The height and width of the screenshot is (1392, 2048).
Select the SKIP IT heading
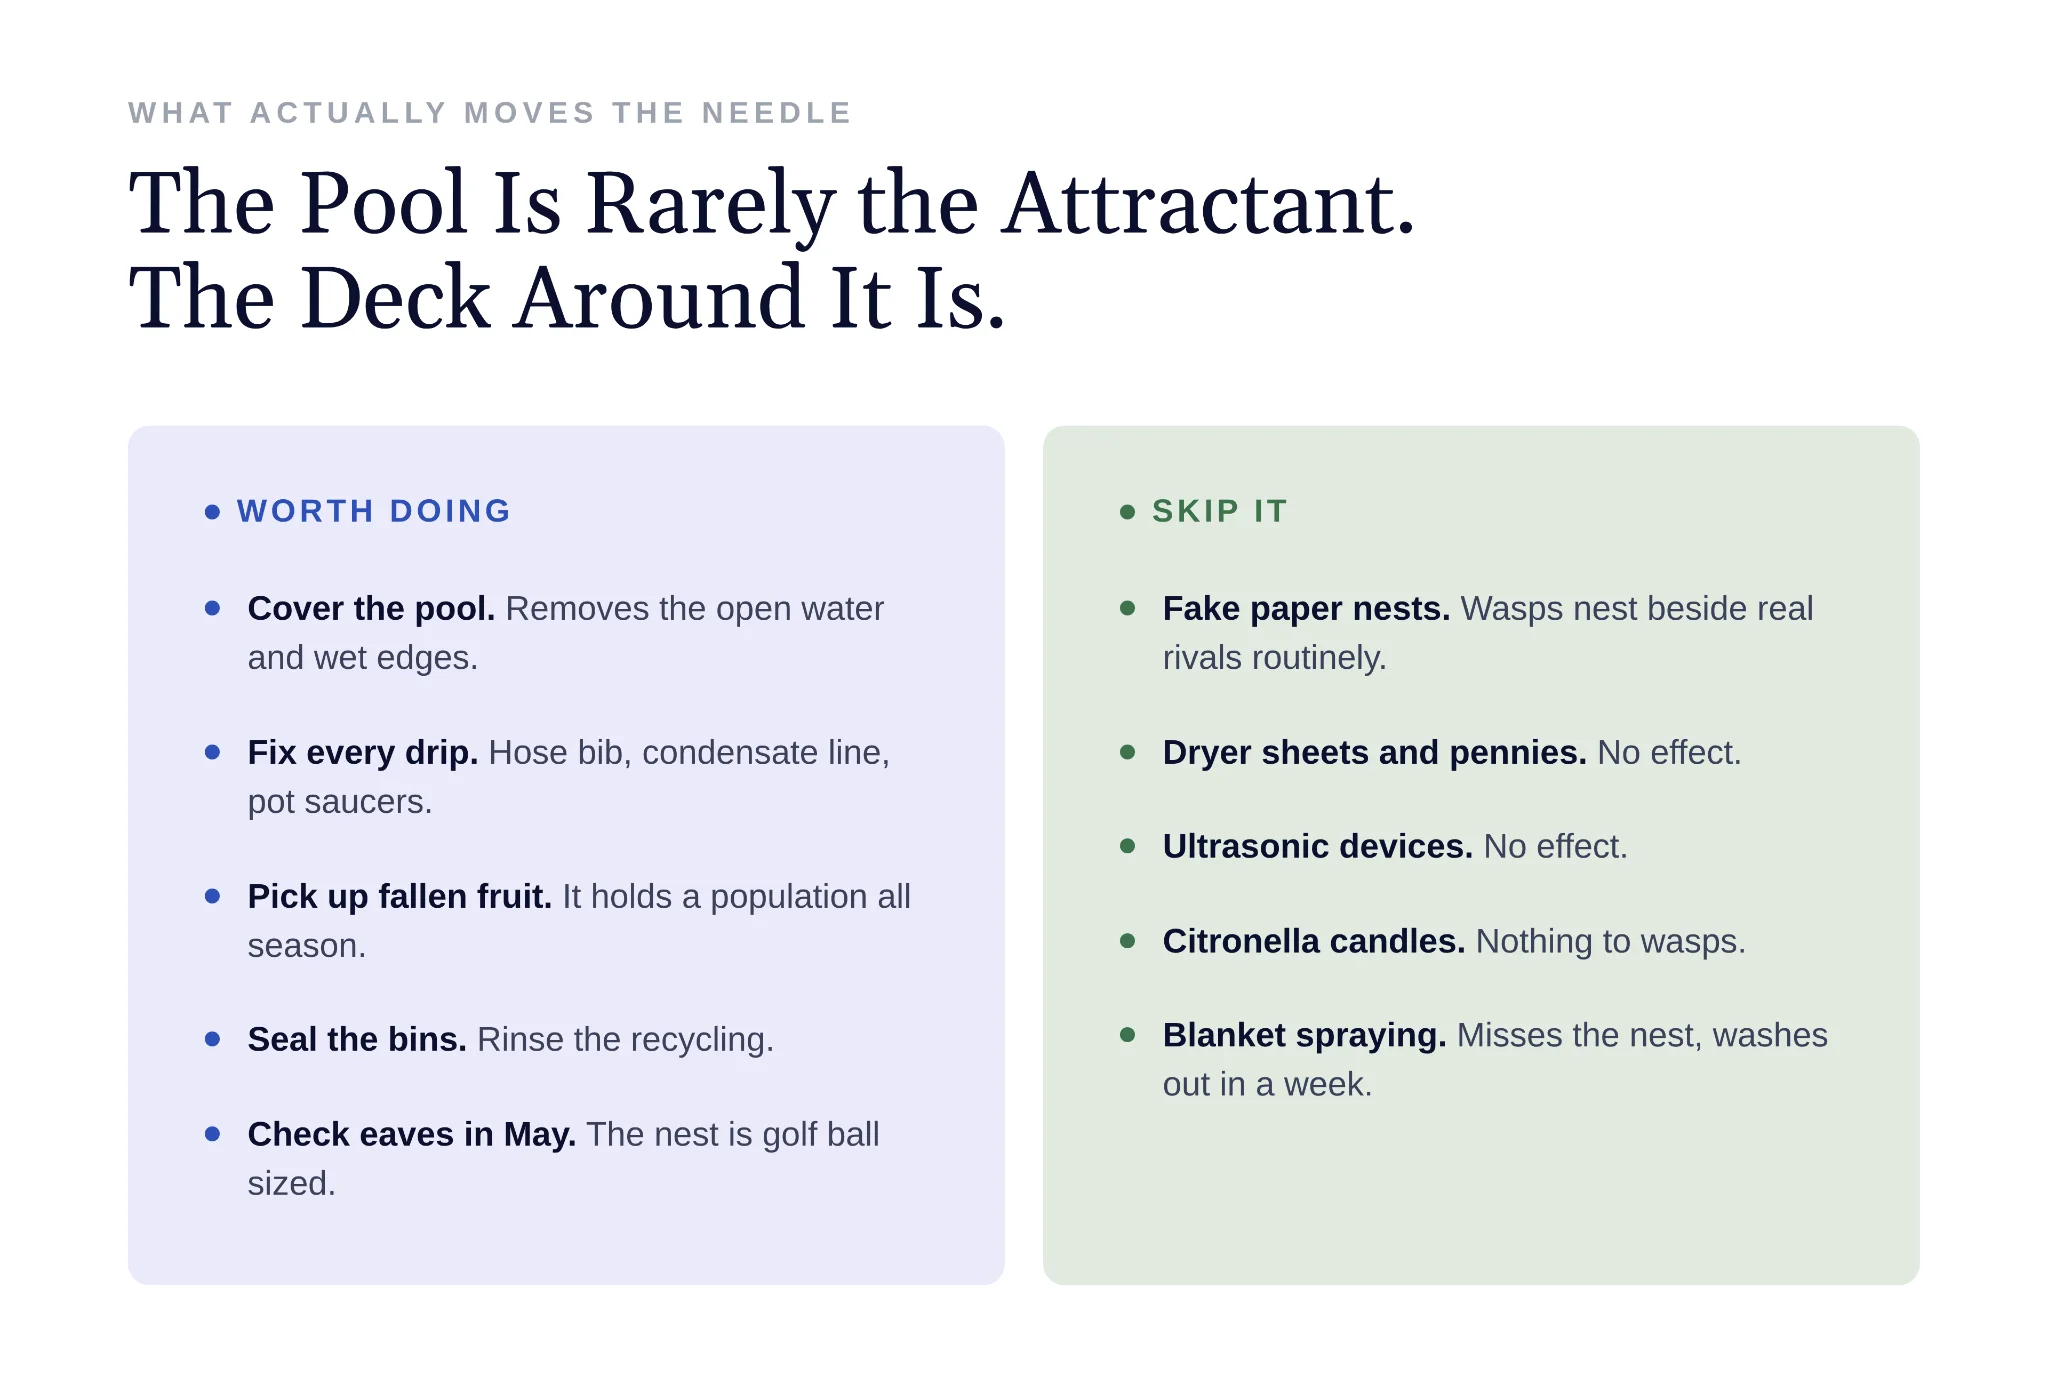coord(1220,511)
